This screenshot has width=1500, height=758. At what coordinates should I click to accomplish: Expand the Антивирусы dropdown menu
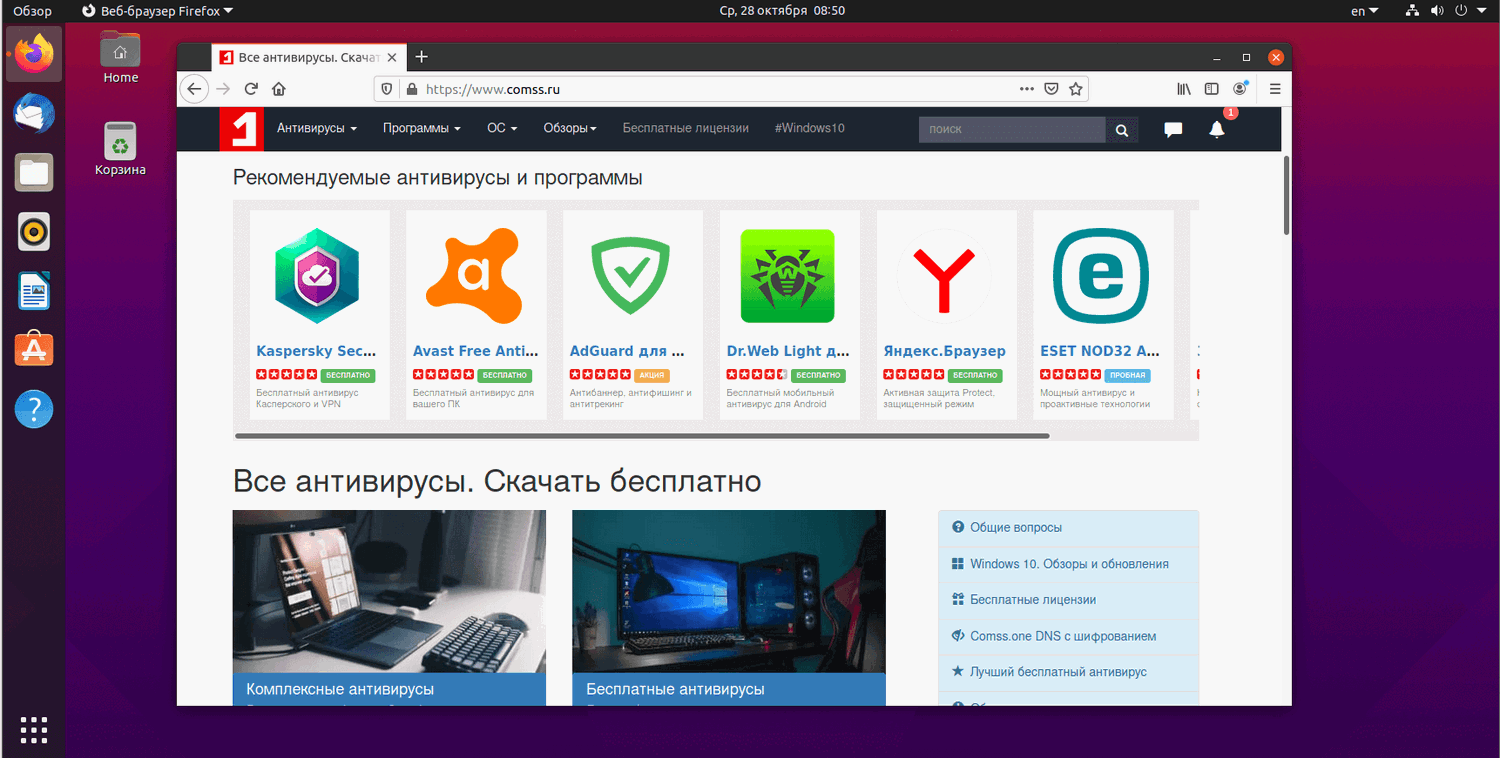pos(317,128)
